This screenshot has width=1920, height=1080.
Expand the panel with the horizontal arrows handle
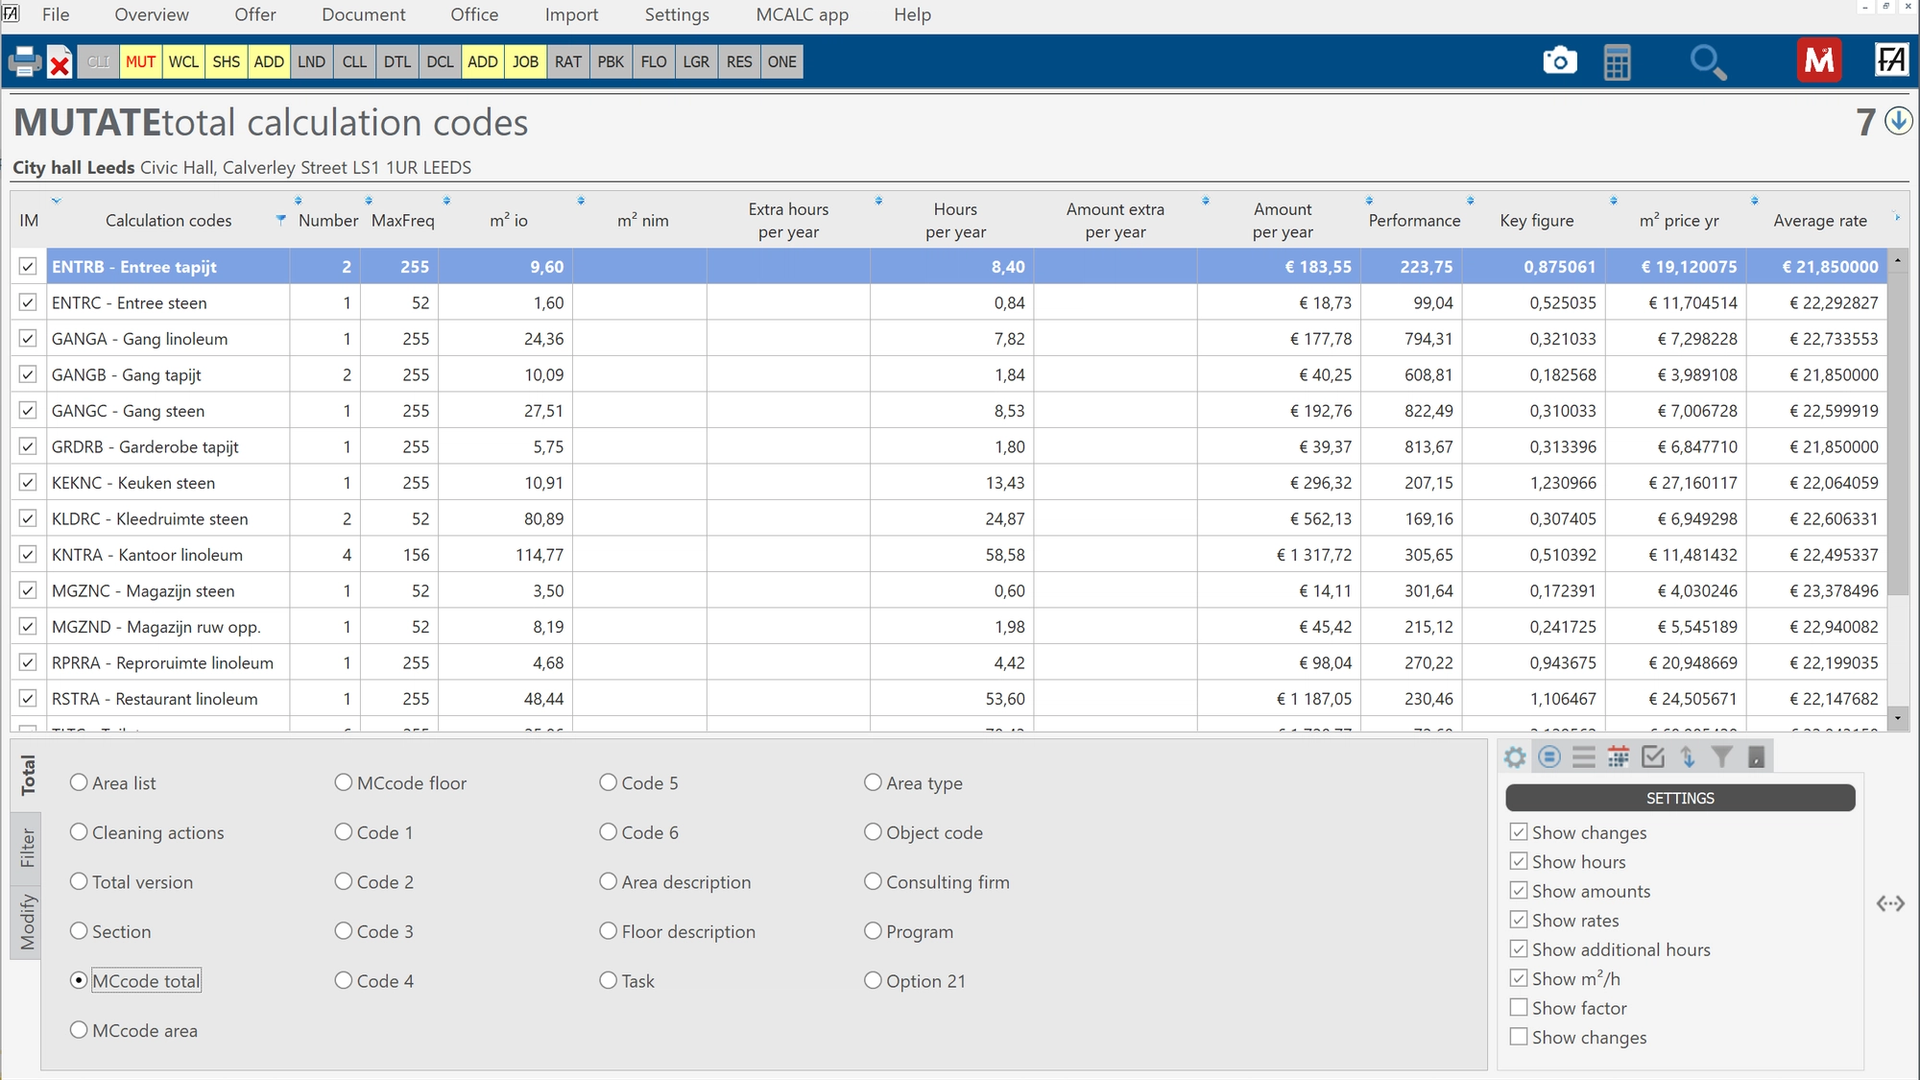click(x=1890, y=904)
